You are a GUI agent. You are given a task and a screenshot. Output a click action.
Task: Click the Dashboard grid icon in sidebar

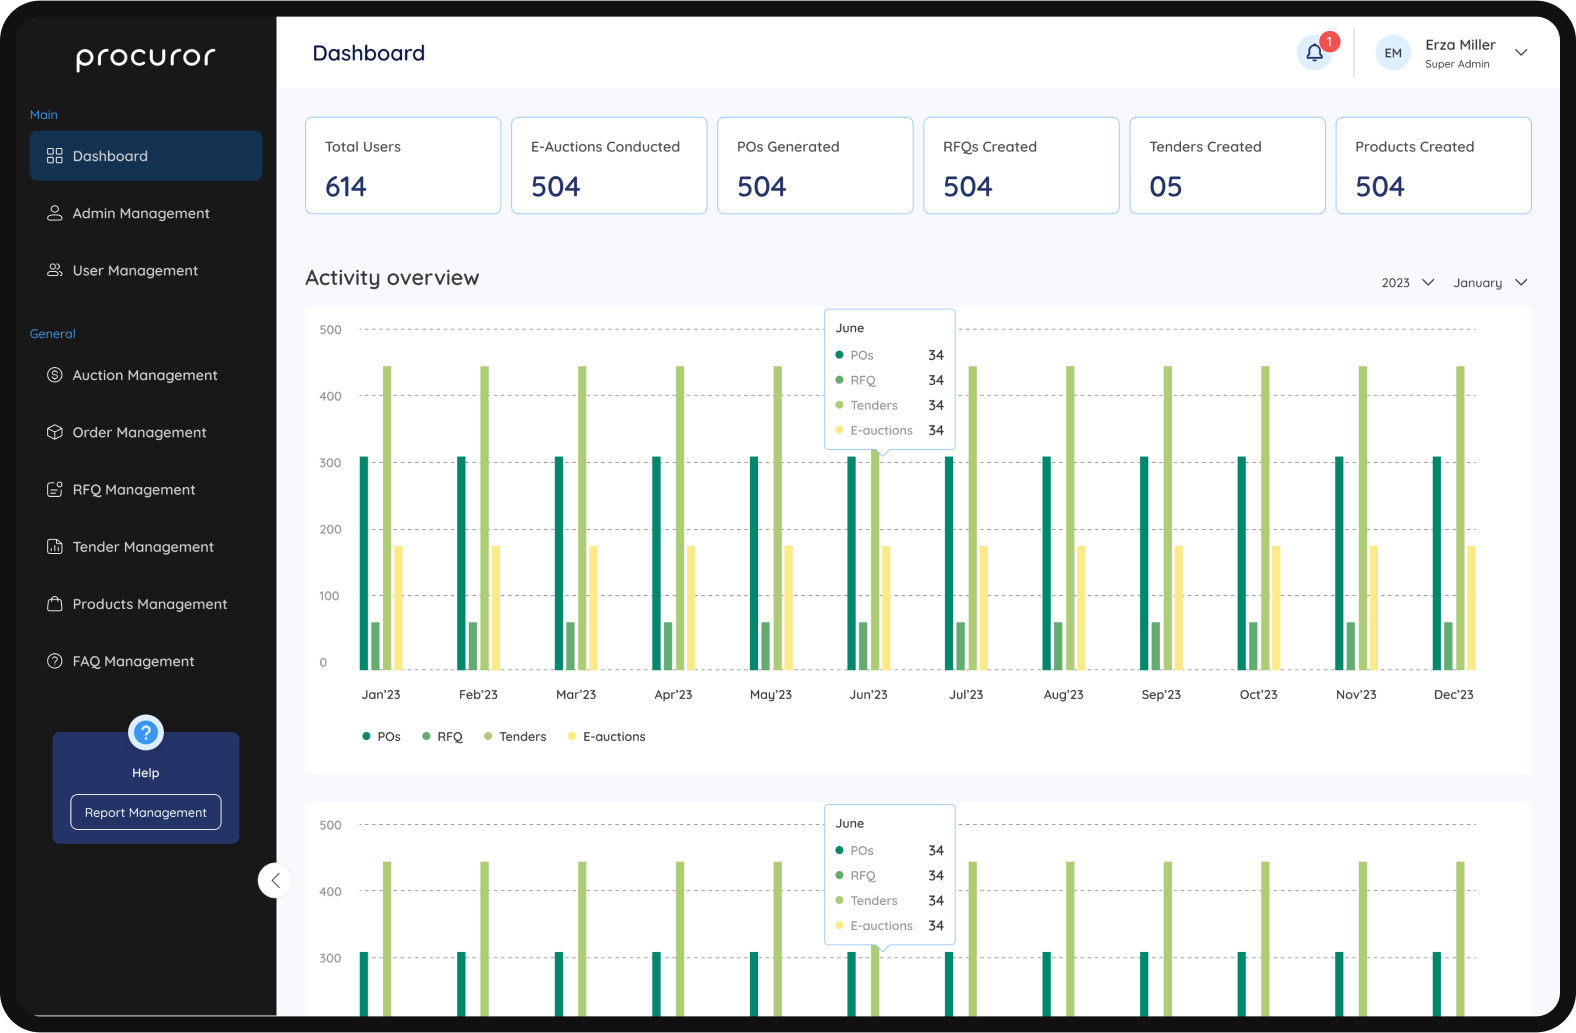pyautogui.click(x=55, y=156)
